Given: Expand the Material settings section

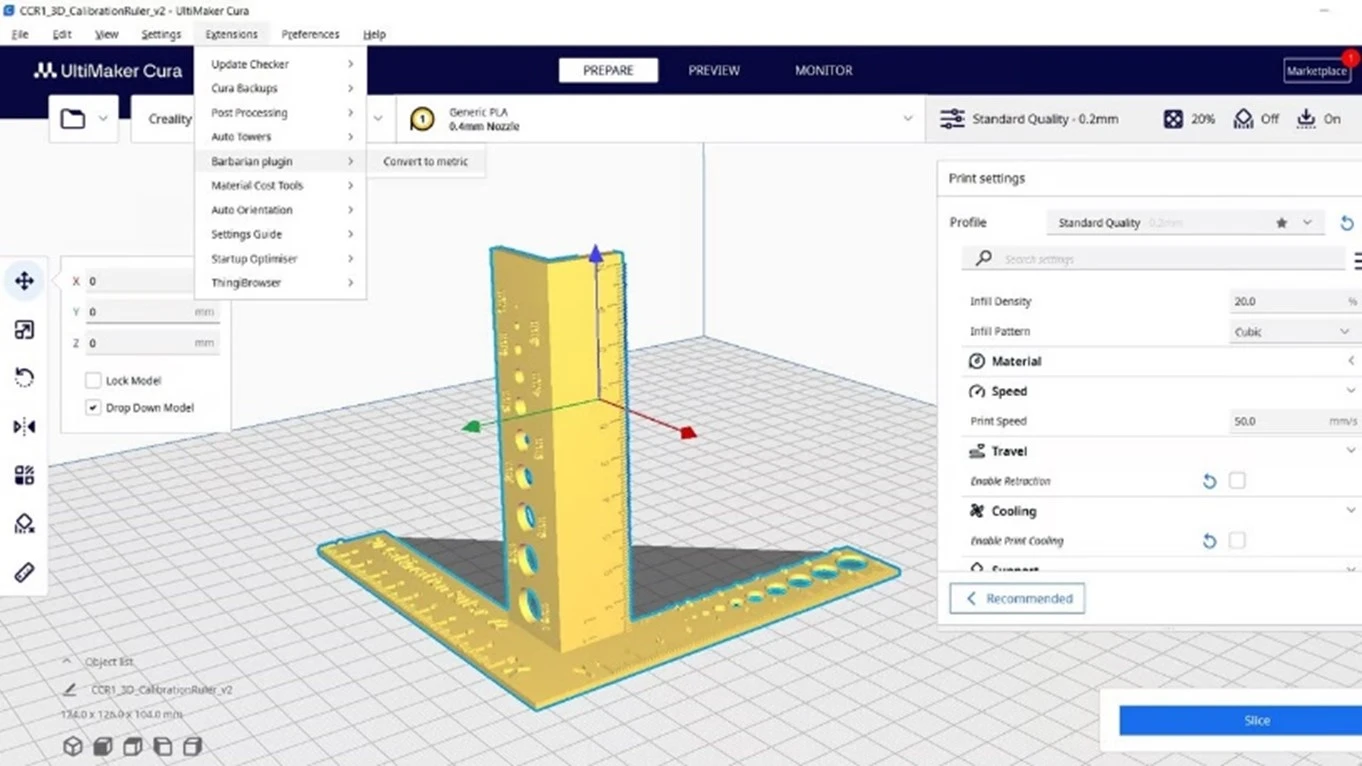Looking at the screenshot, I should pyautogui.click(x=1159, y=361).
